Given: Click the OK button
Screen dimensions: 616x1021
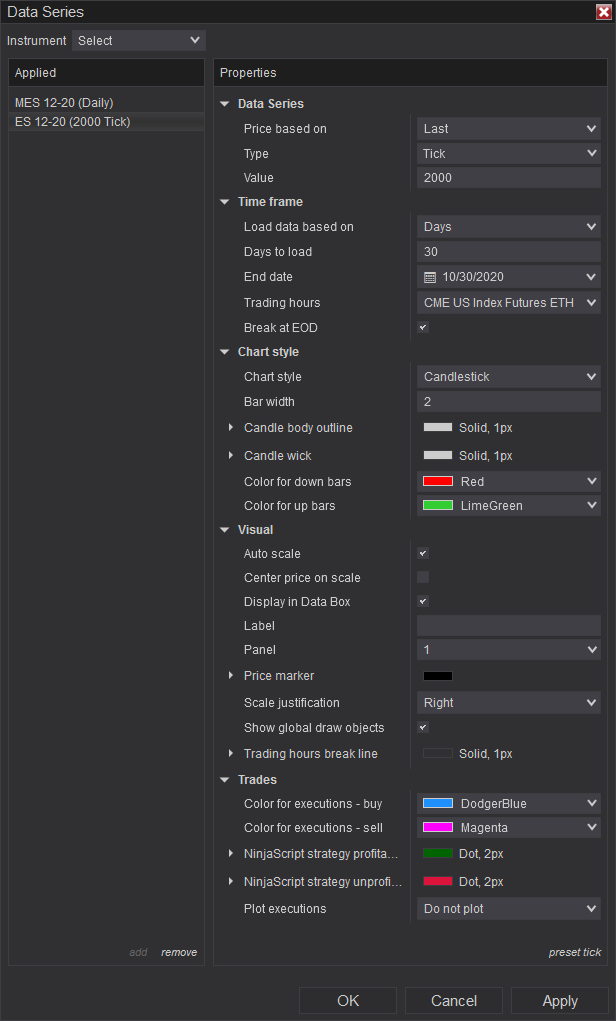Looking at the screenshot, I should pyautogui.click(x=348, y=1001).
